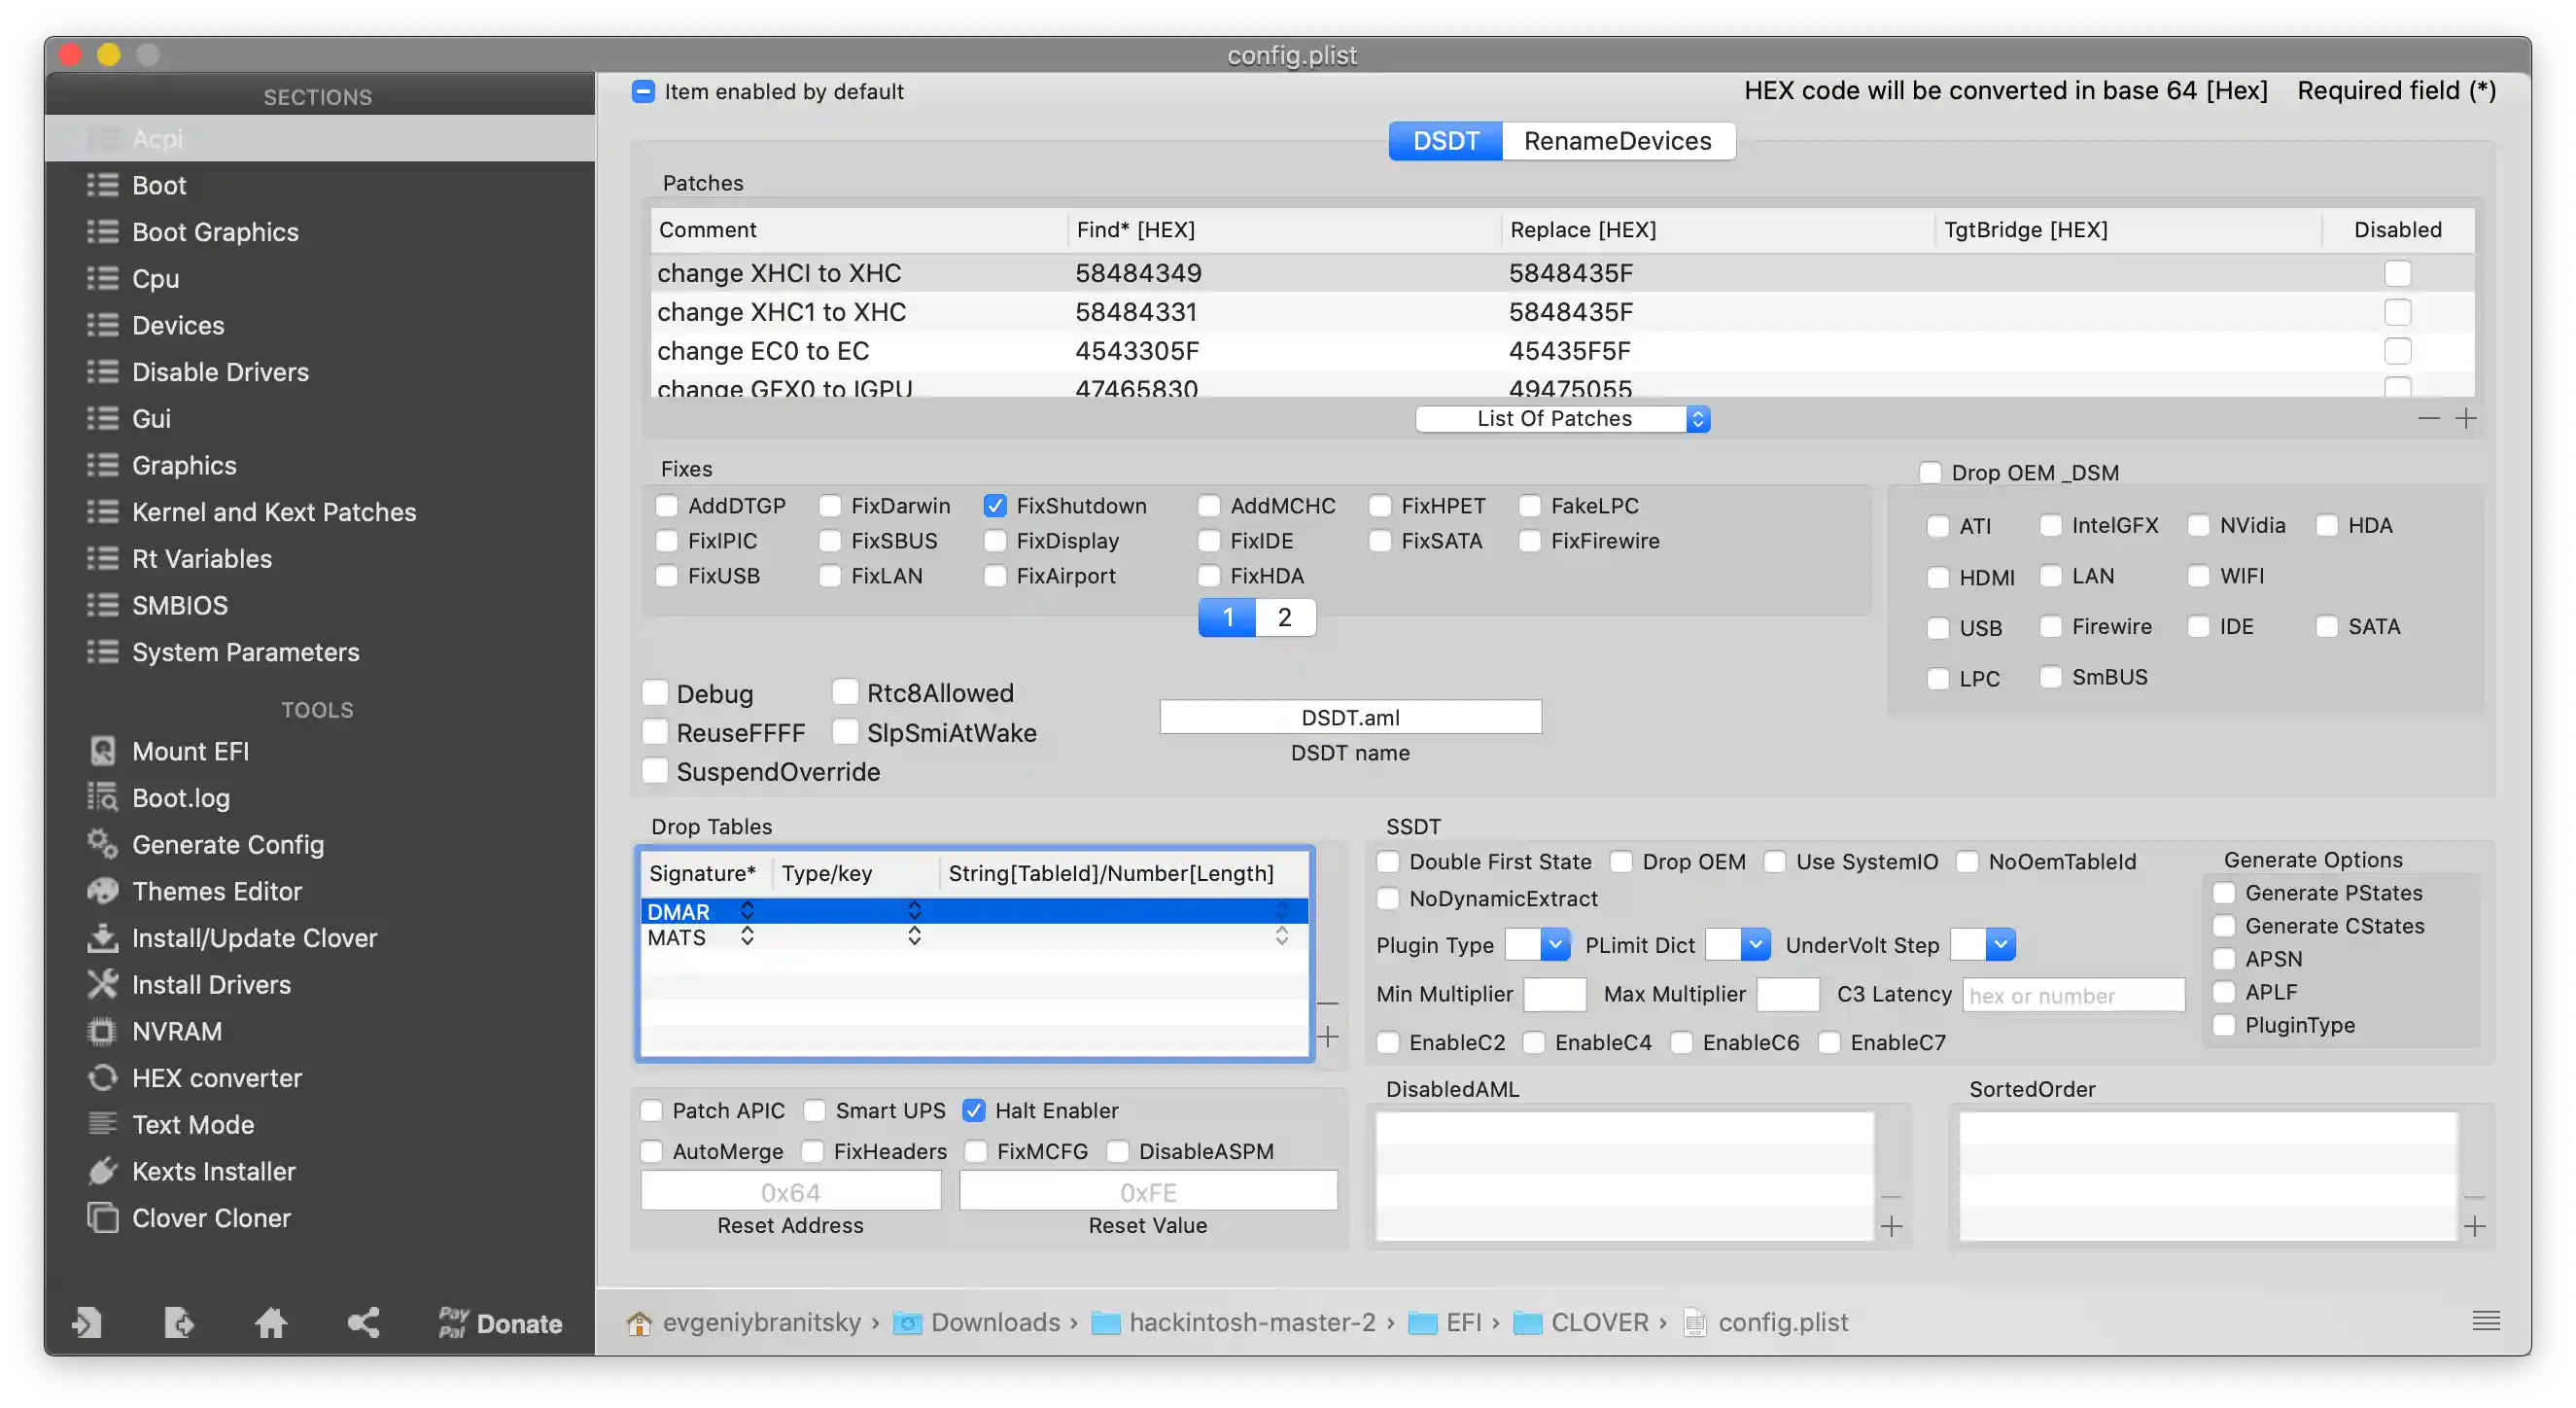Click the share icon in bottom toolbar
Viewport: 2576px width, 1408px height.
(x=363, y=1323)
